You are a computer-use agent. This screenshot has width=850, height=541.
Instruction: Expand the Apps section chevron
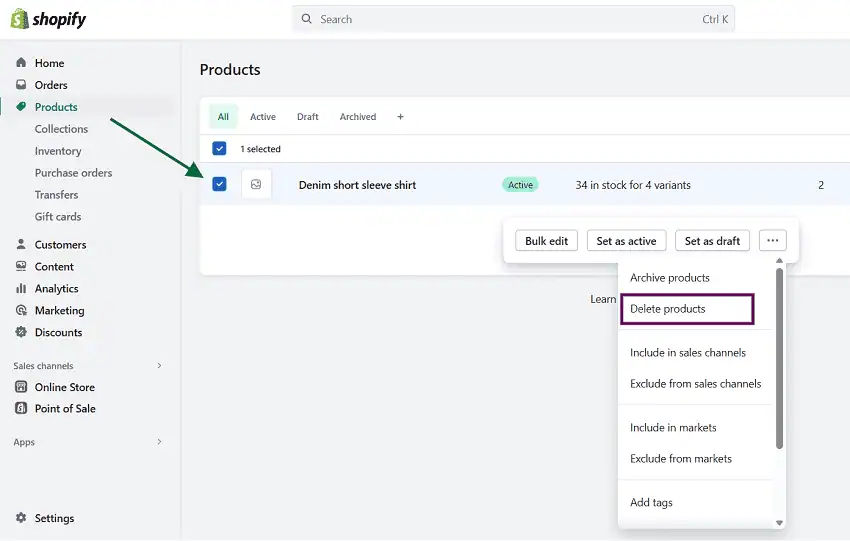(159, 442)
